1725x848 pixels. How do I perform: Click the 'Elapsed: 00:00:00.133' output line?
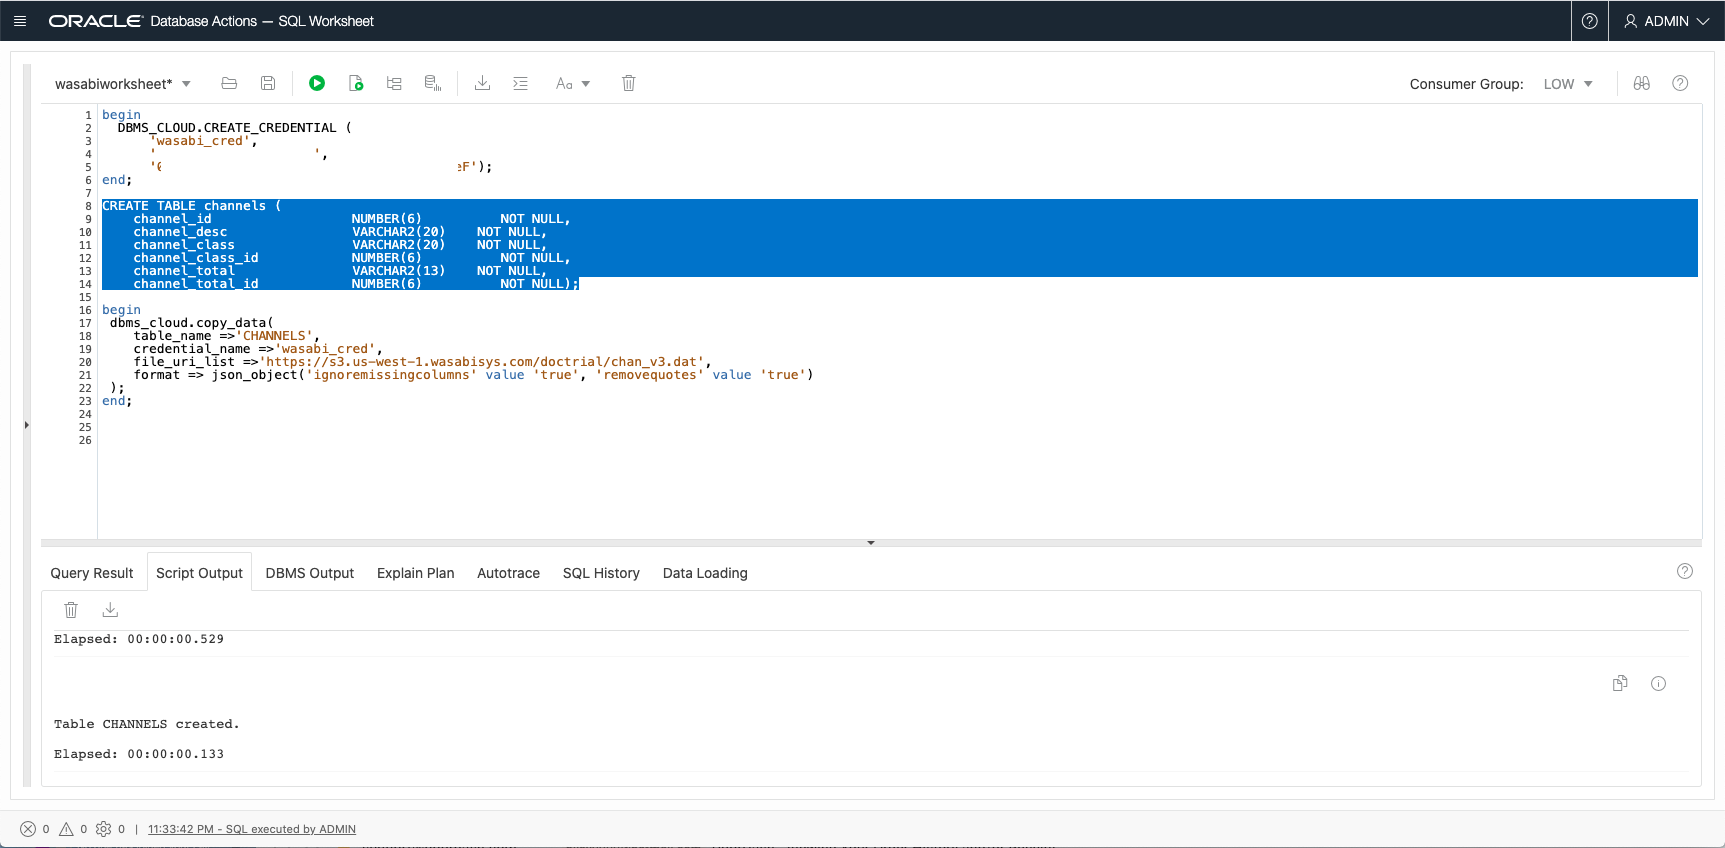click(139, 754)
